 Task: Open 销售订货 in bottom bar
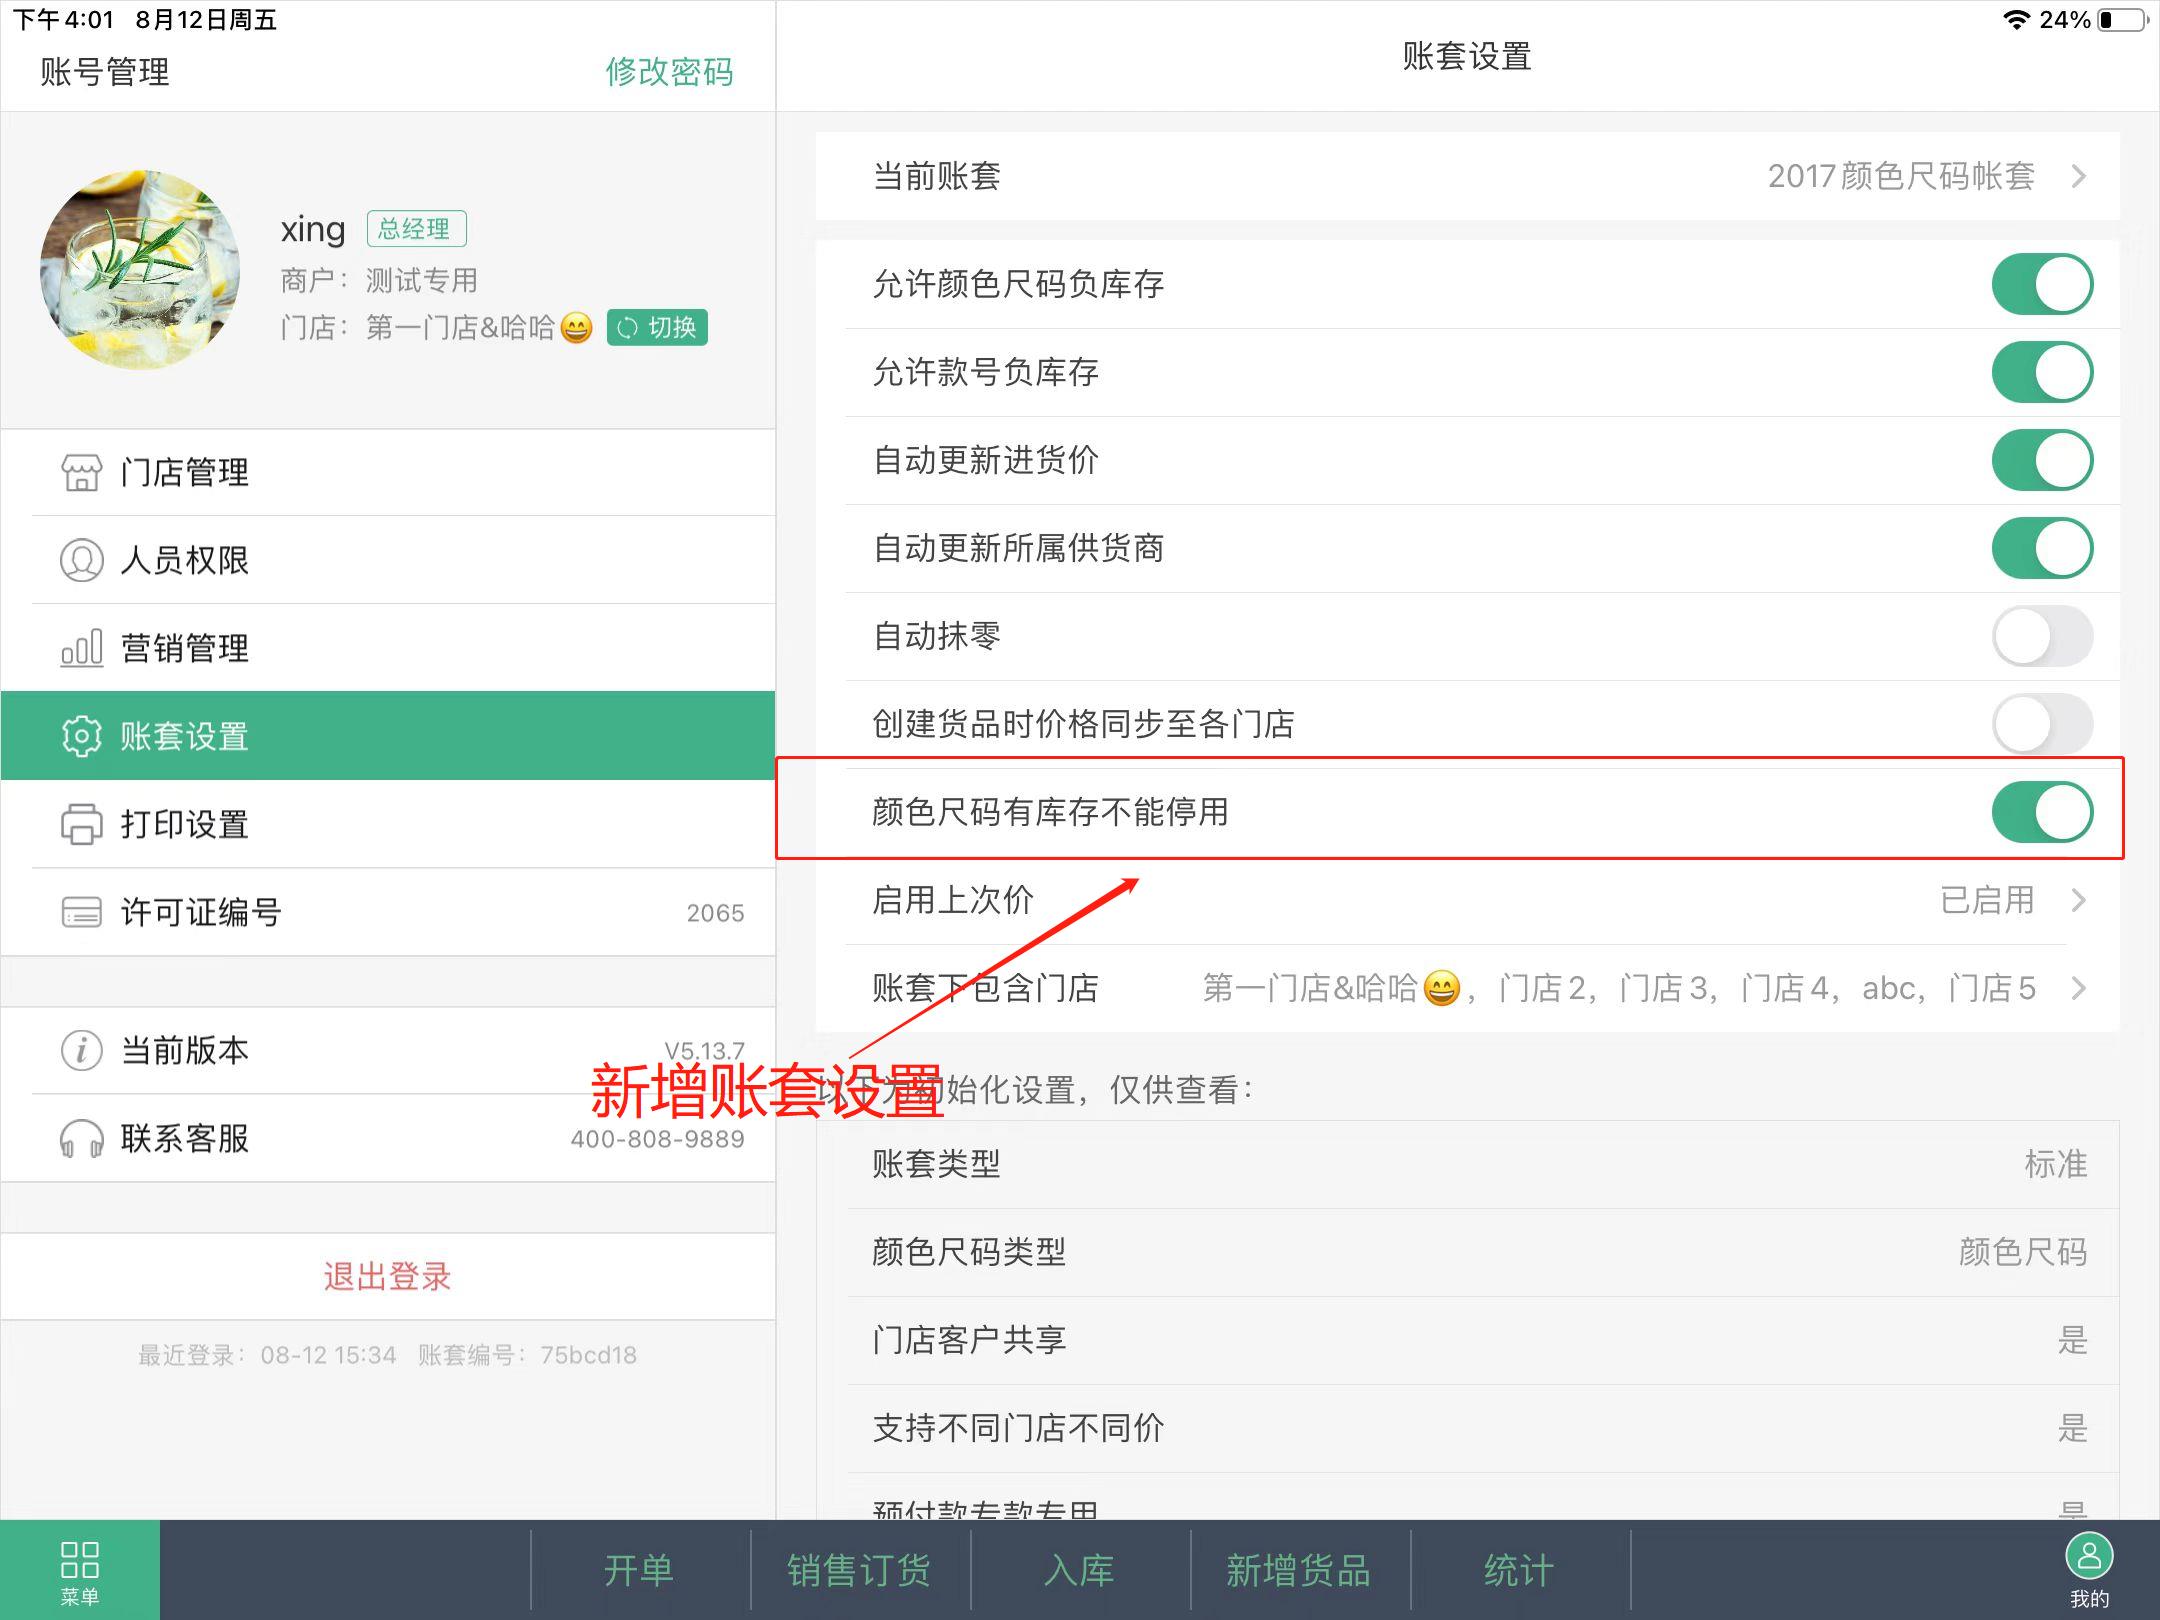click(859, 1570)
